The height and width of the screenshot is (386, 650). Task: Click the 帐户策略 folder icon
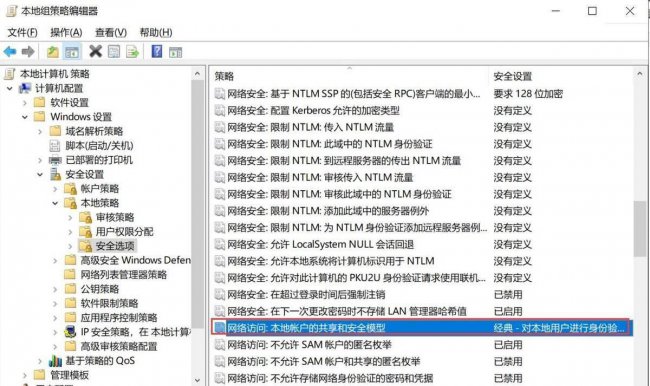coord(70,189)
